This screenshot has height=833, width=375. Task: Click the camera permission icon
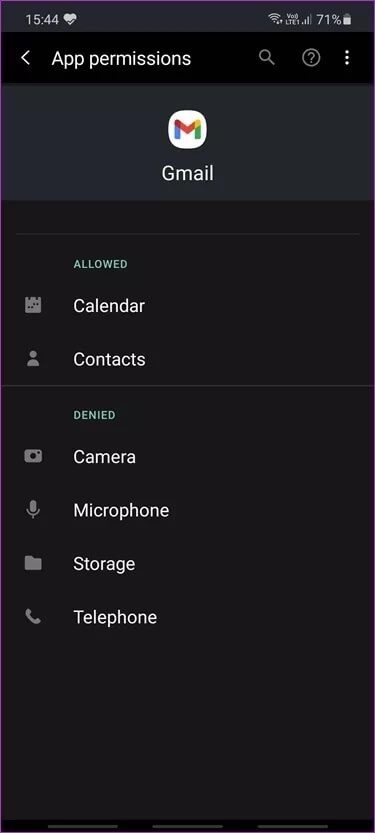33,456
